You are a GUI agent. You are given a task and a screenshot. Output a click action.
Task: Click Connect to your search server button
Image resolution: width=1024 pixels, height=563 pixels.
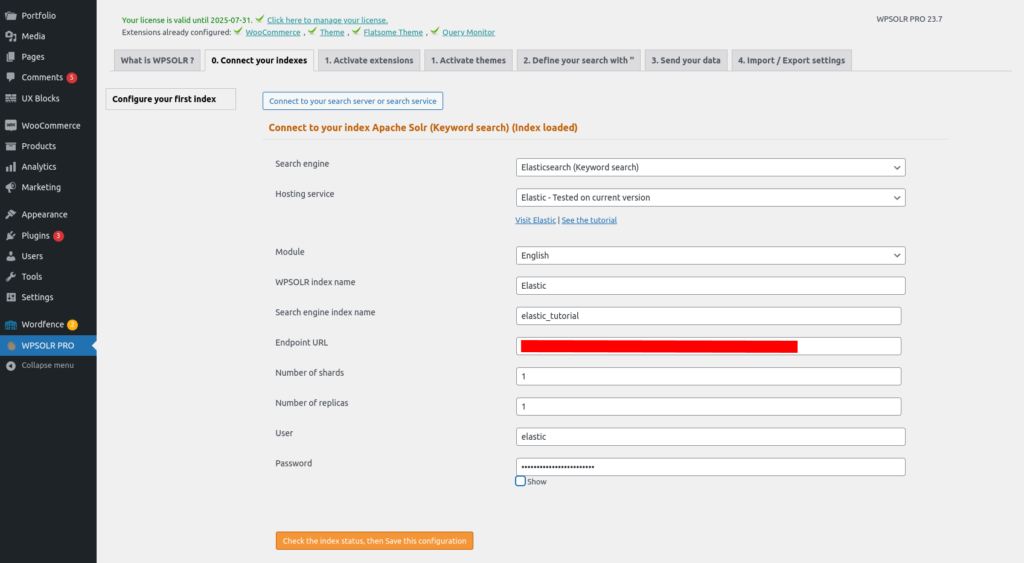[x=353, y=101]
